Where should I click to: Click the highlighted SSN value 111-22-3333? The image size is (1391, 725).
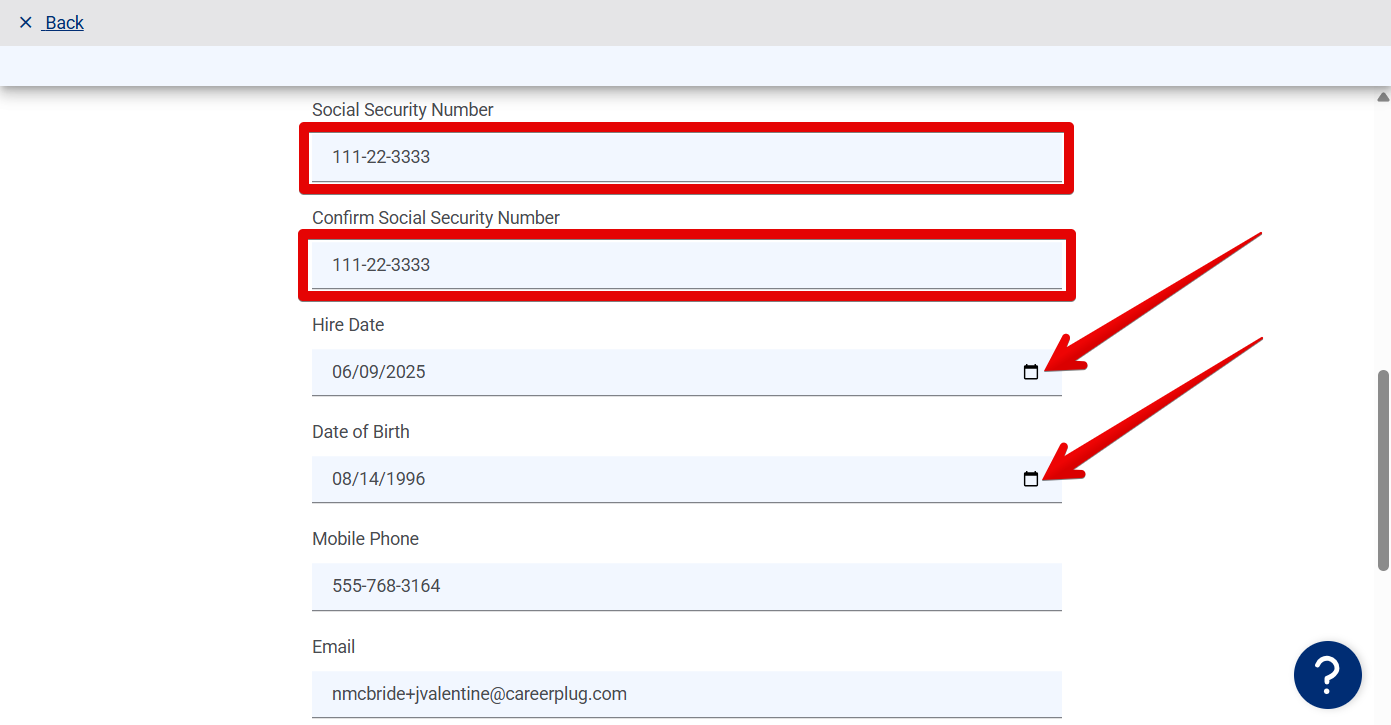pos(380,157)
